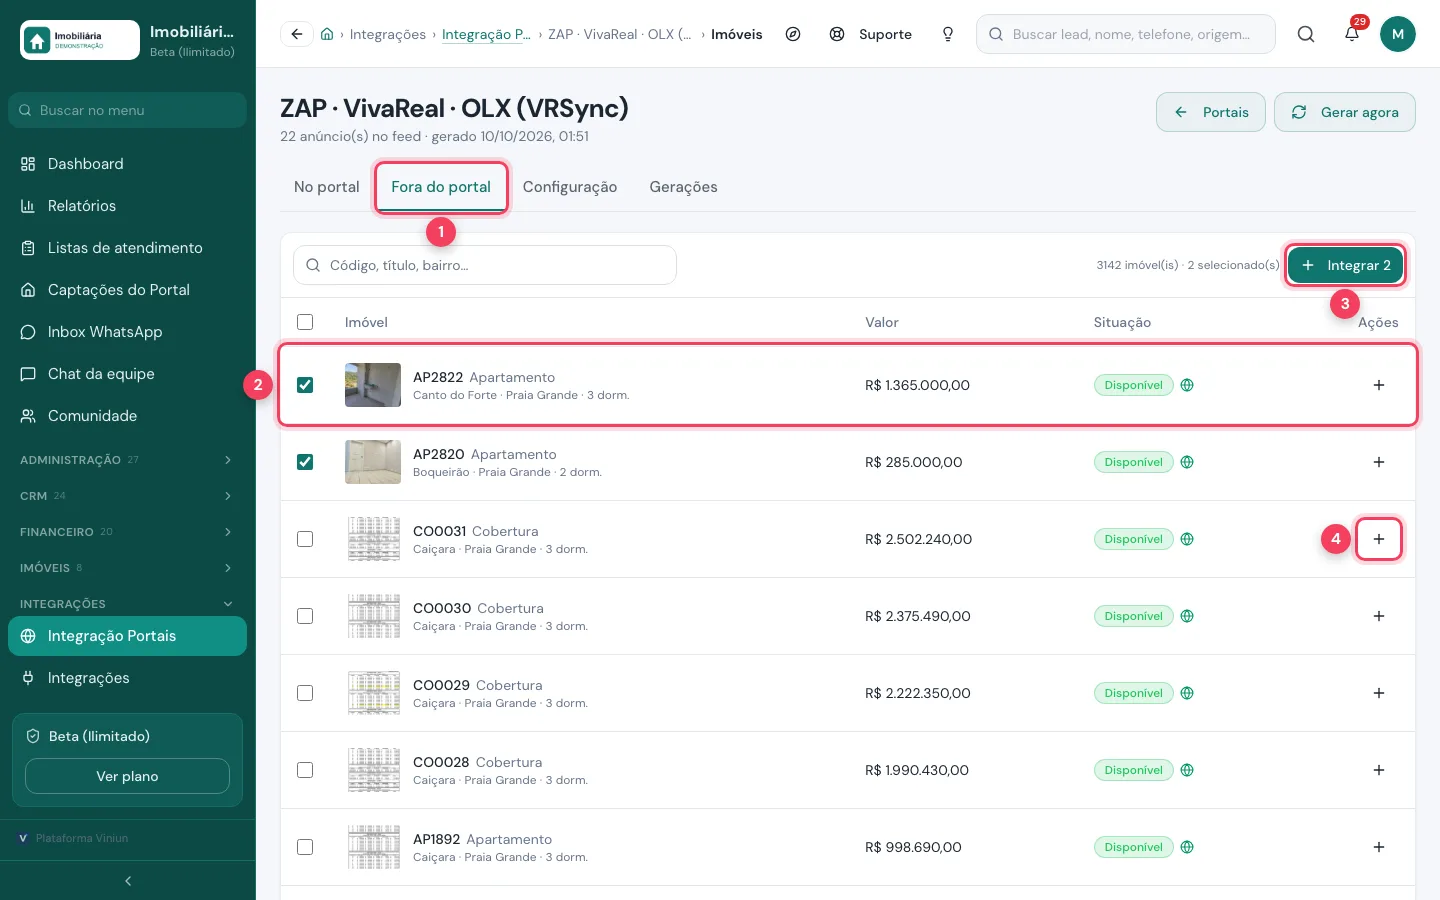Check the CO0029 checkbox
The width and height of the screenshot is (1440, 900).
(305, 693)
